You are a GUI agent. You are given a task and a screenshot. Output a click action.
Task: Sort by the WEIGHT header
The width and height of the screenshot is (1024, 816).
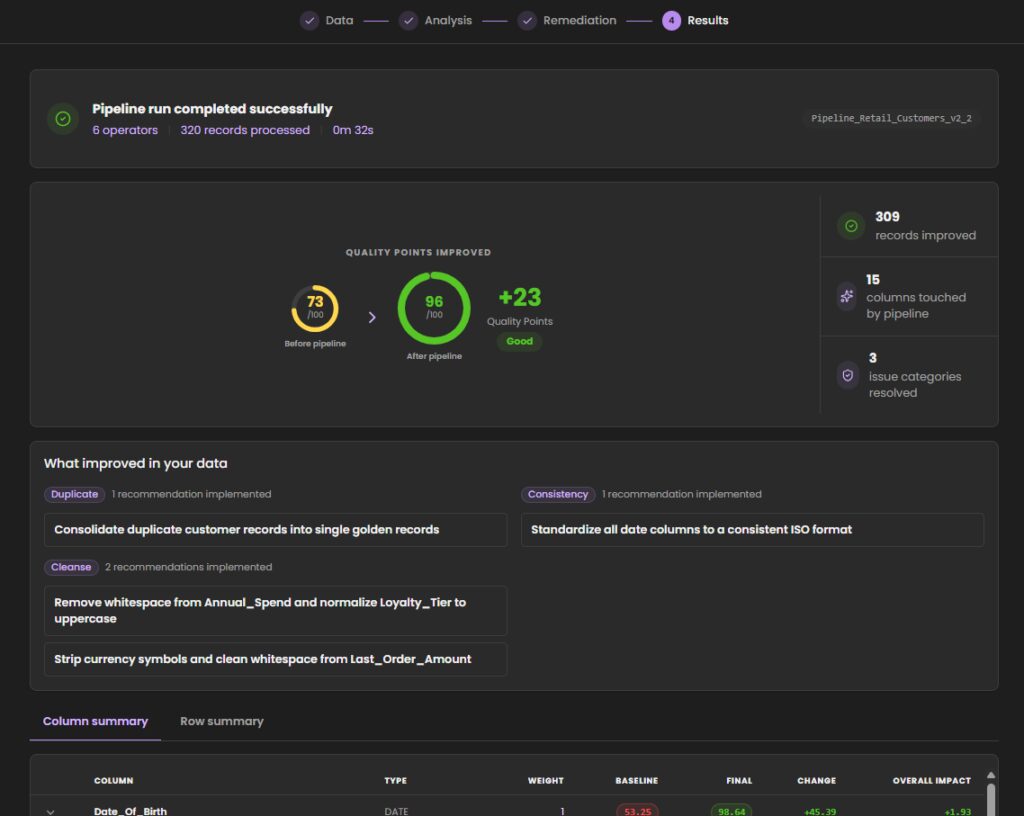coord(546,780)
